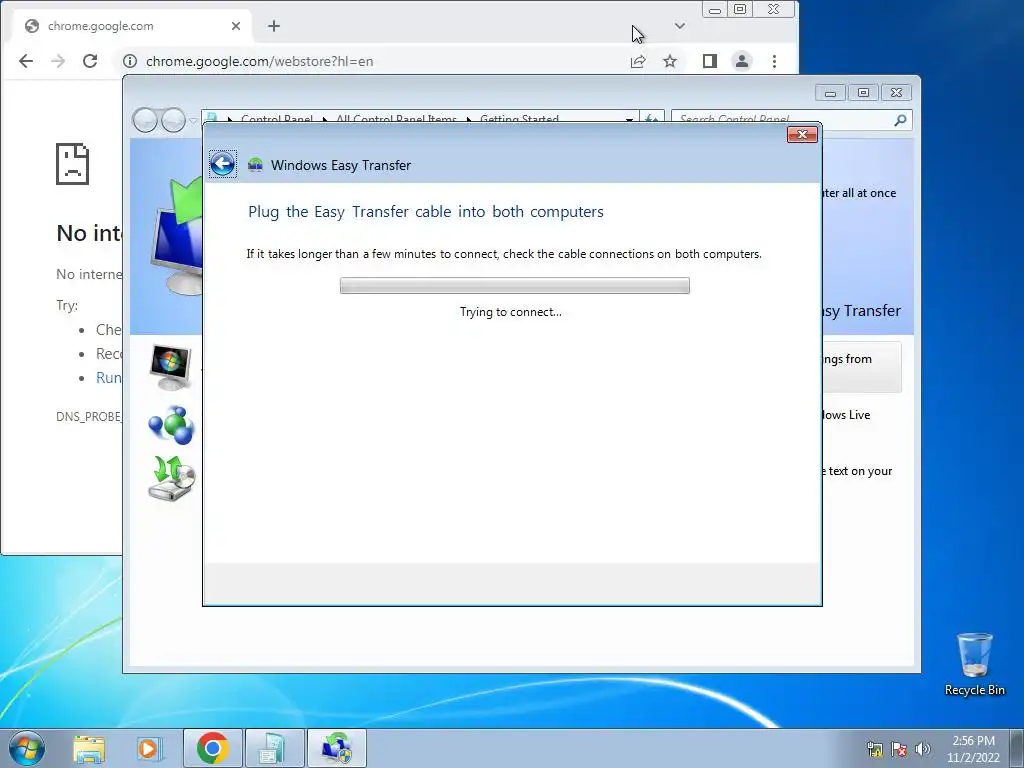The width and height of the screenshot is (1024, 768).
Task: Switch to Control Panel taskbar button
Action: click(274, 748)
